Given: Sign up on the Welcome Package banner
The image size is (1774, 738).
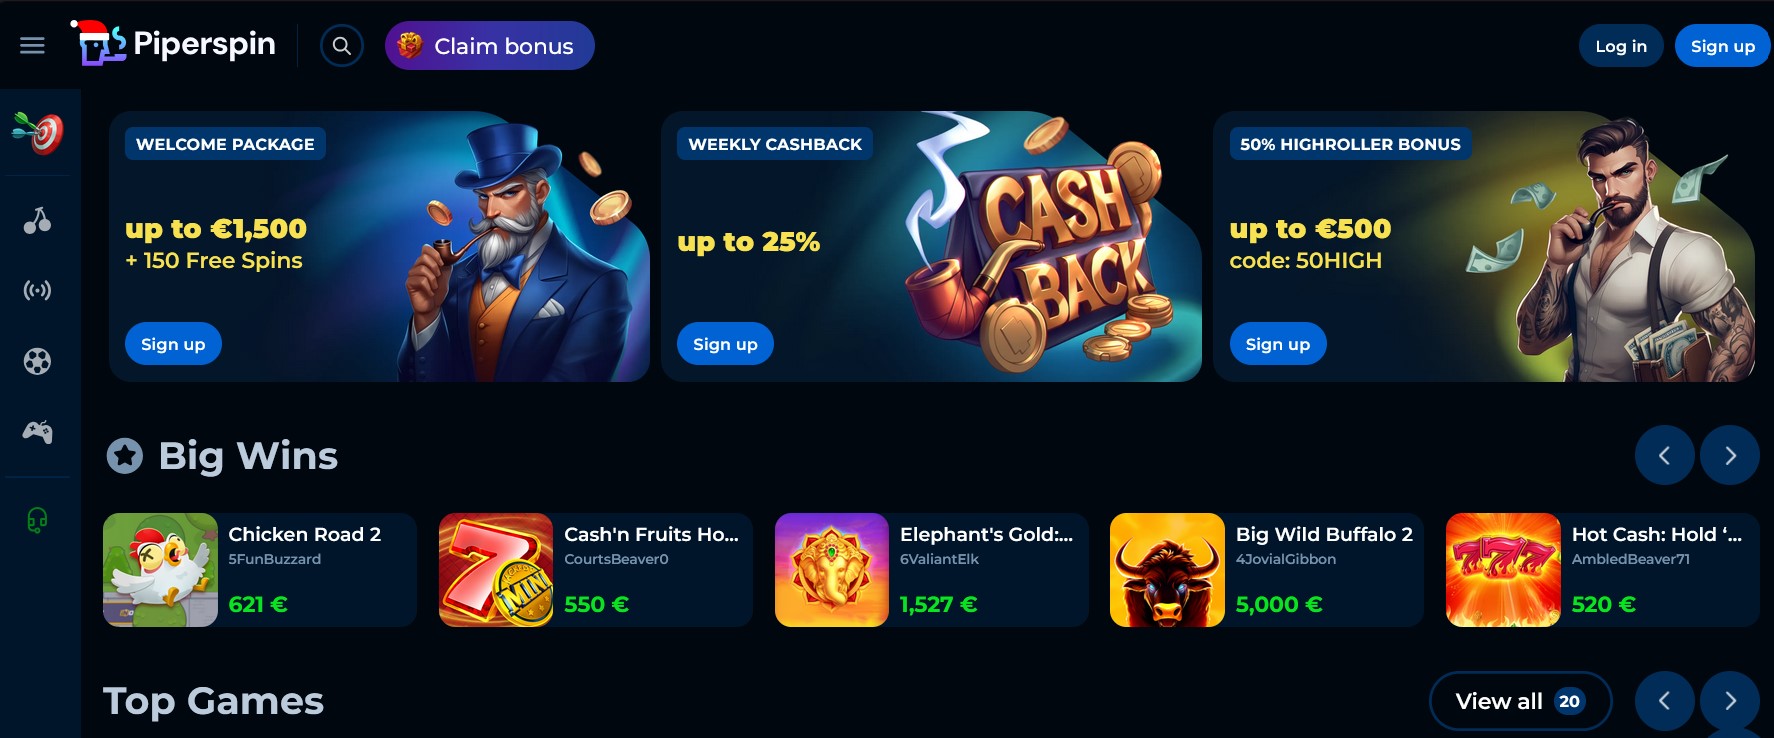Looking at the screenshot, I should tap(173, 344).
